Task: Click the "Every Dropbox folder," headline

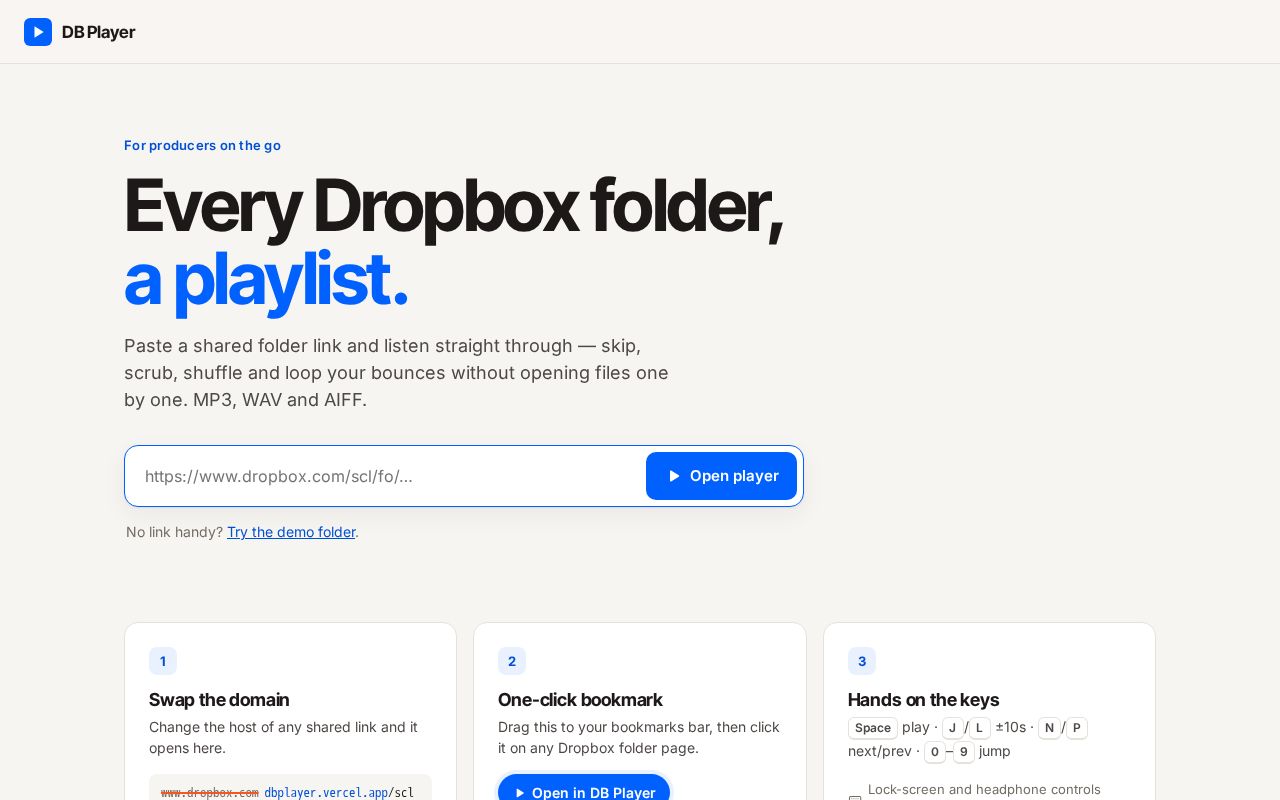Action: (453, 206)
